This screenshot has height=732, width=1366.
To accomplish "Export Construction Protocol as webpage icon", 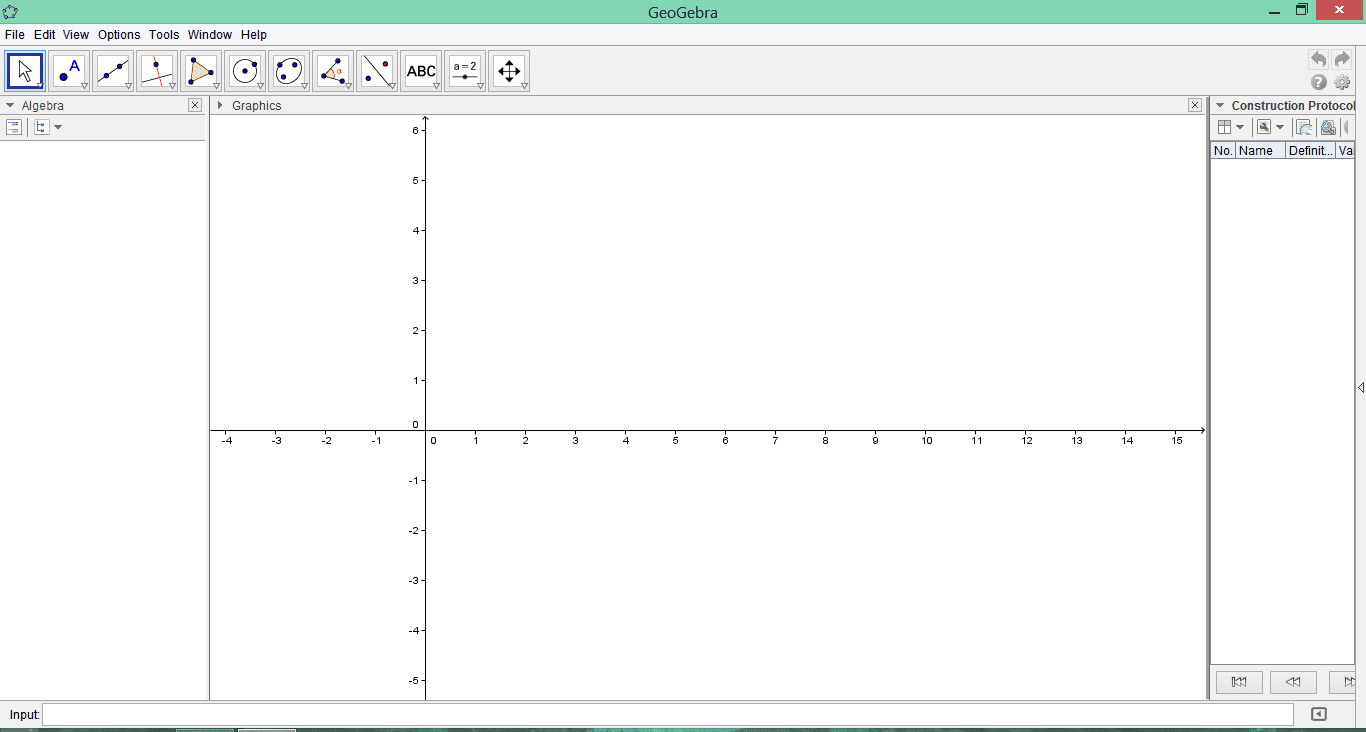I will click(1303, 127).
